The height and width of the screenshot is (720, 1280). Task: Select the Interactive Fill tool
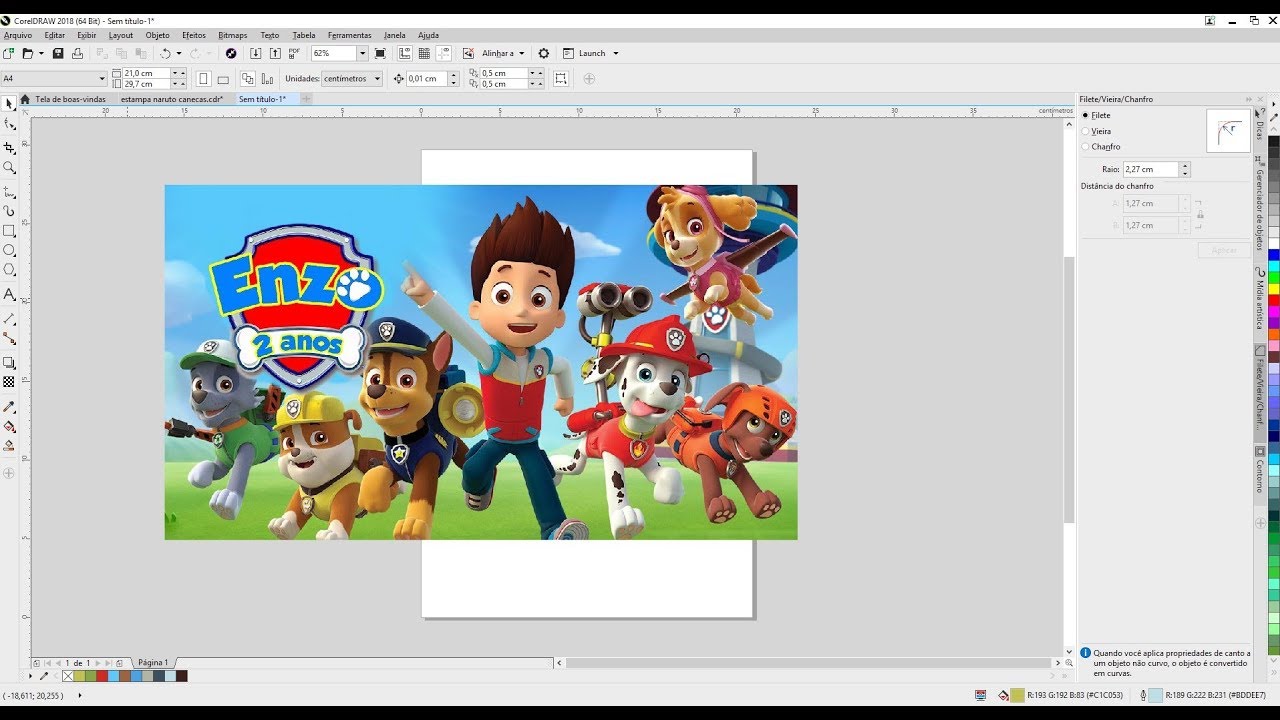click(x=9, y=427)
